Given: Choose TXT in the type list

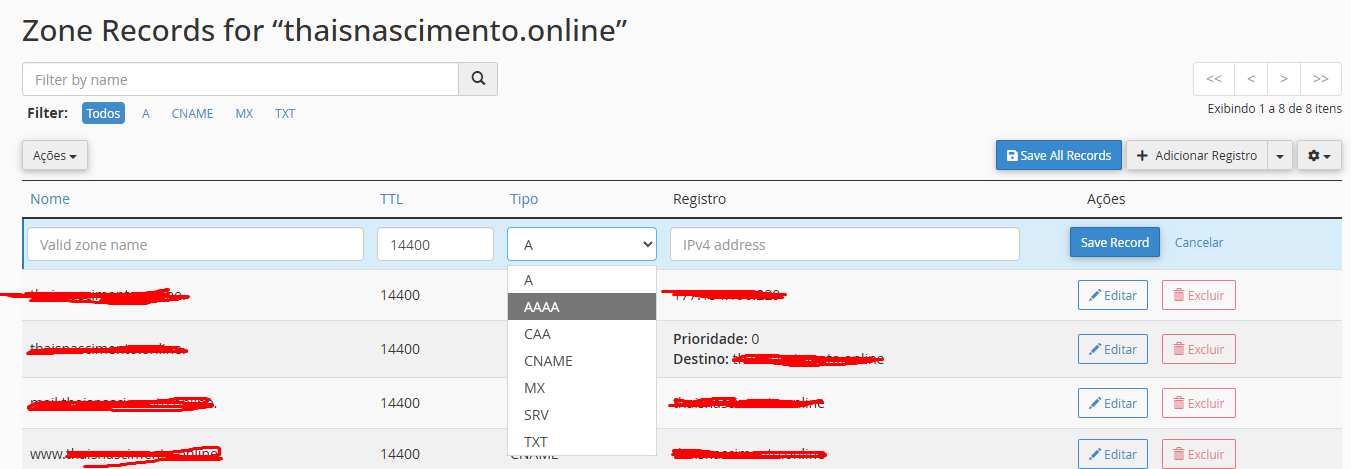Looking at the screenshot, I should (x=582, y=442).
